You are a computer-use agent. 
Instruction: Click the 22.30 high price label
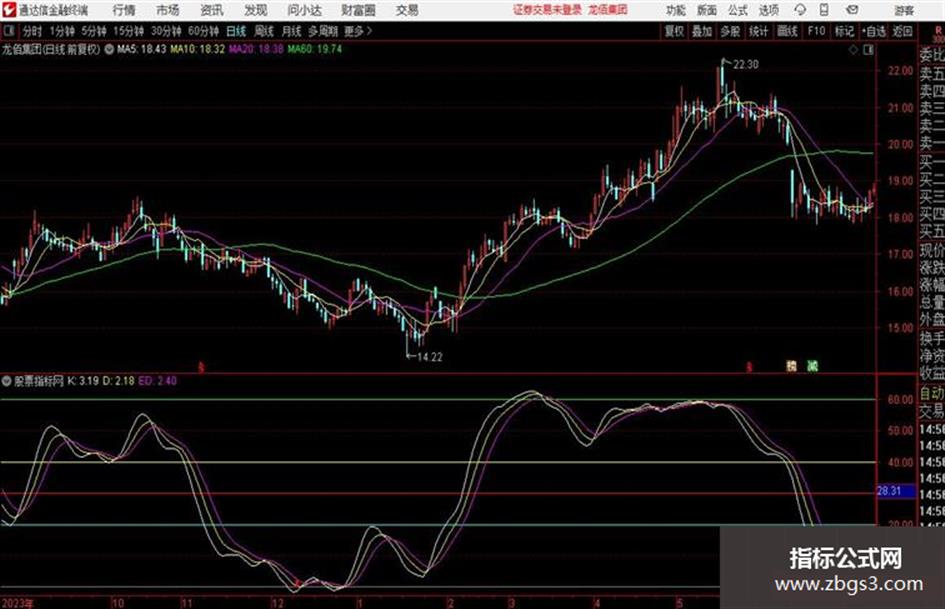click(746, 65)
